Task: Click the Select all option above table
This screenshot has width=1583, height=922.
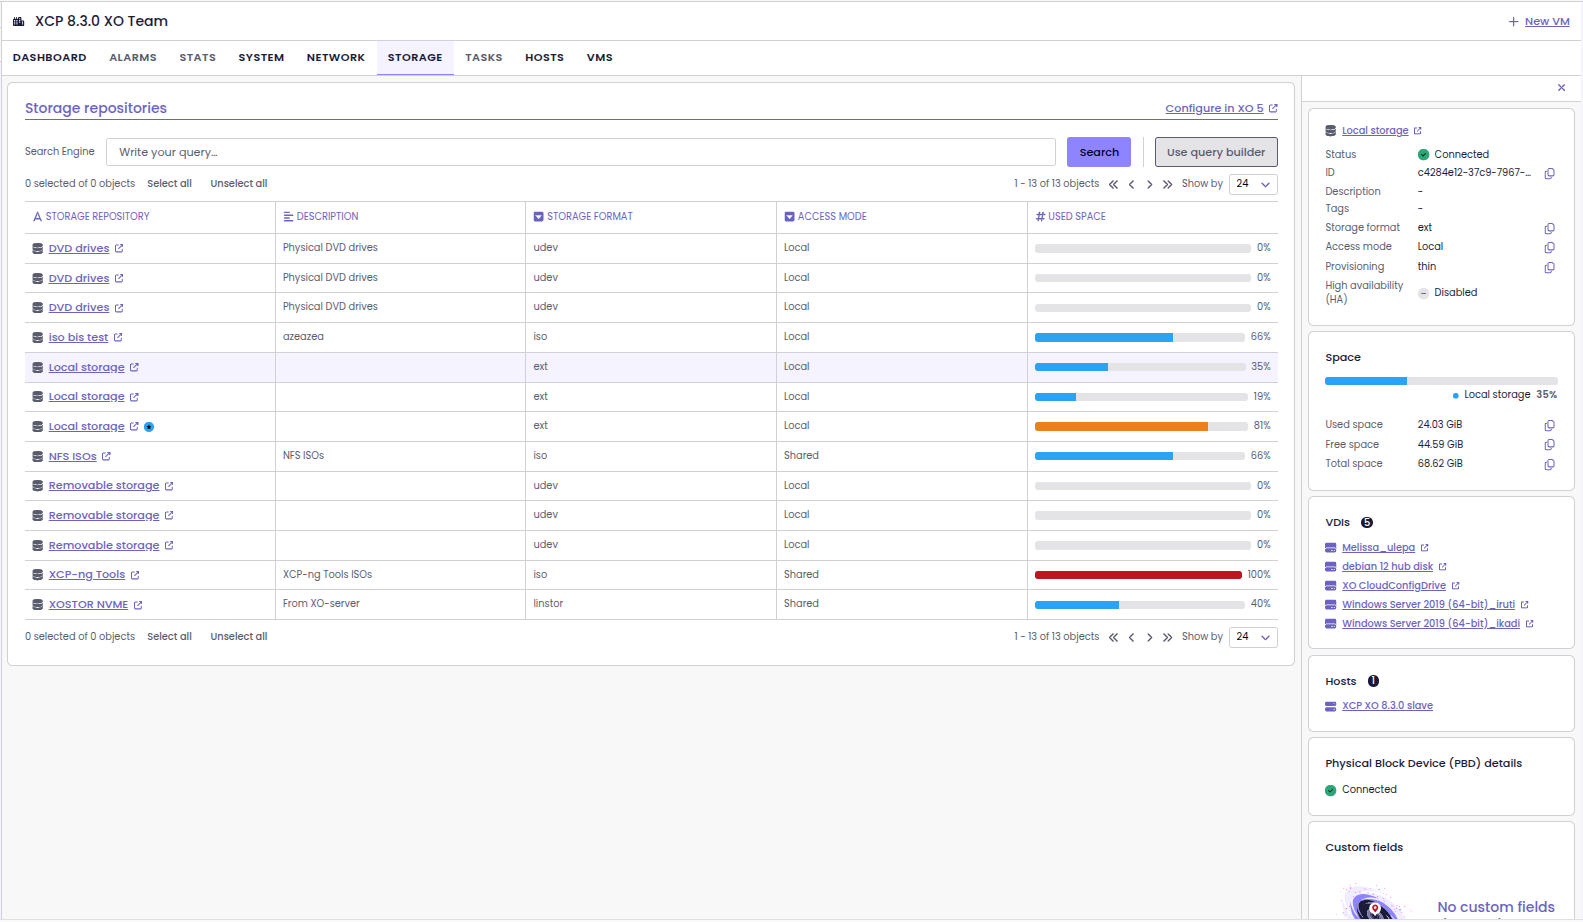Action: [169, 184]
